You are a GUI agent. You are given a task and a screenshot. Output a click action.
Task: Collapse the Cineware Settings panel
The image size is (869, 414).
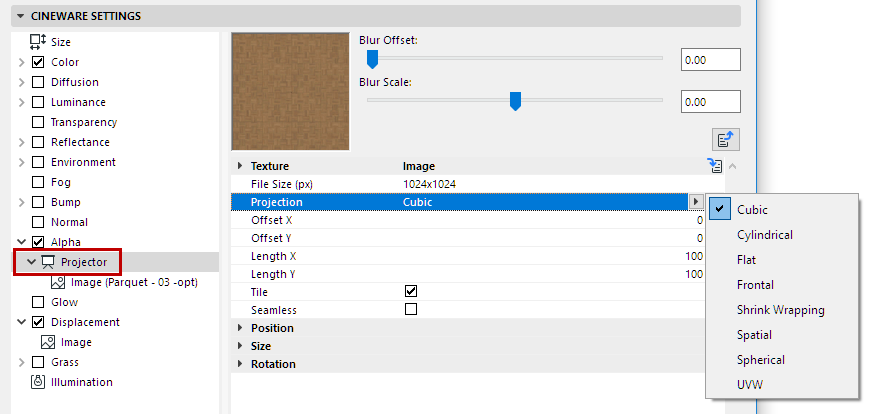pos(21,16)
